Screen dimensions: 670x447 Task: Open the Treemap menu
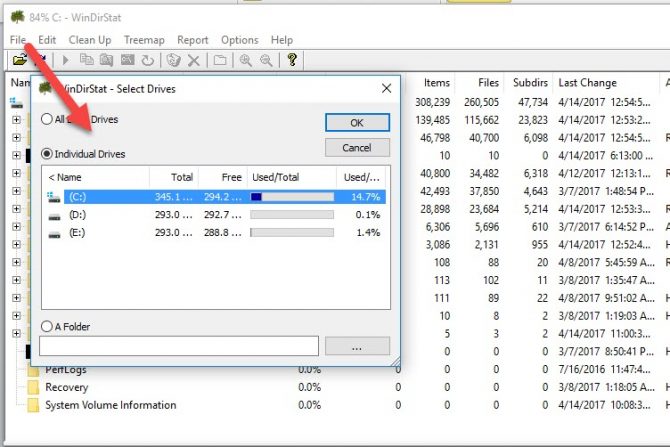coord(144,40)
